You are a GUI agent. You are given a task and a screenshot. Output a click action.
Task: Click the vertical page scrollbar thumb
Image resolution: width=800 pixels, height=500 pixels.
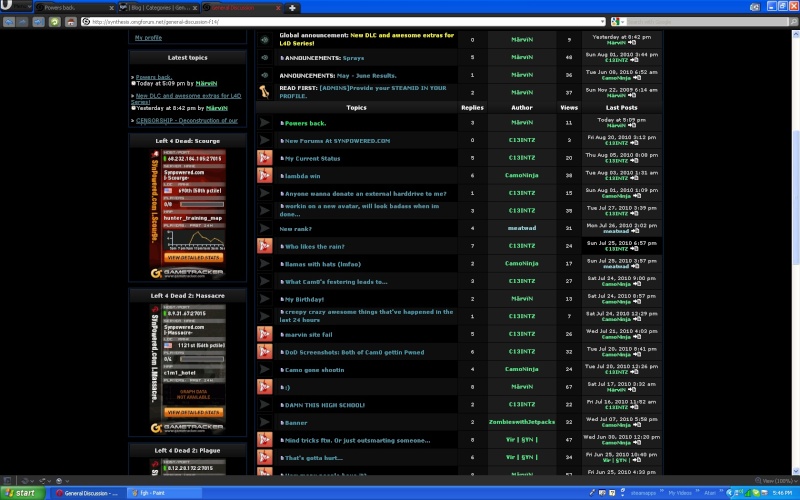(795, 196)
